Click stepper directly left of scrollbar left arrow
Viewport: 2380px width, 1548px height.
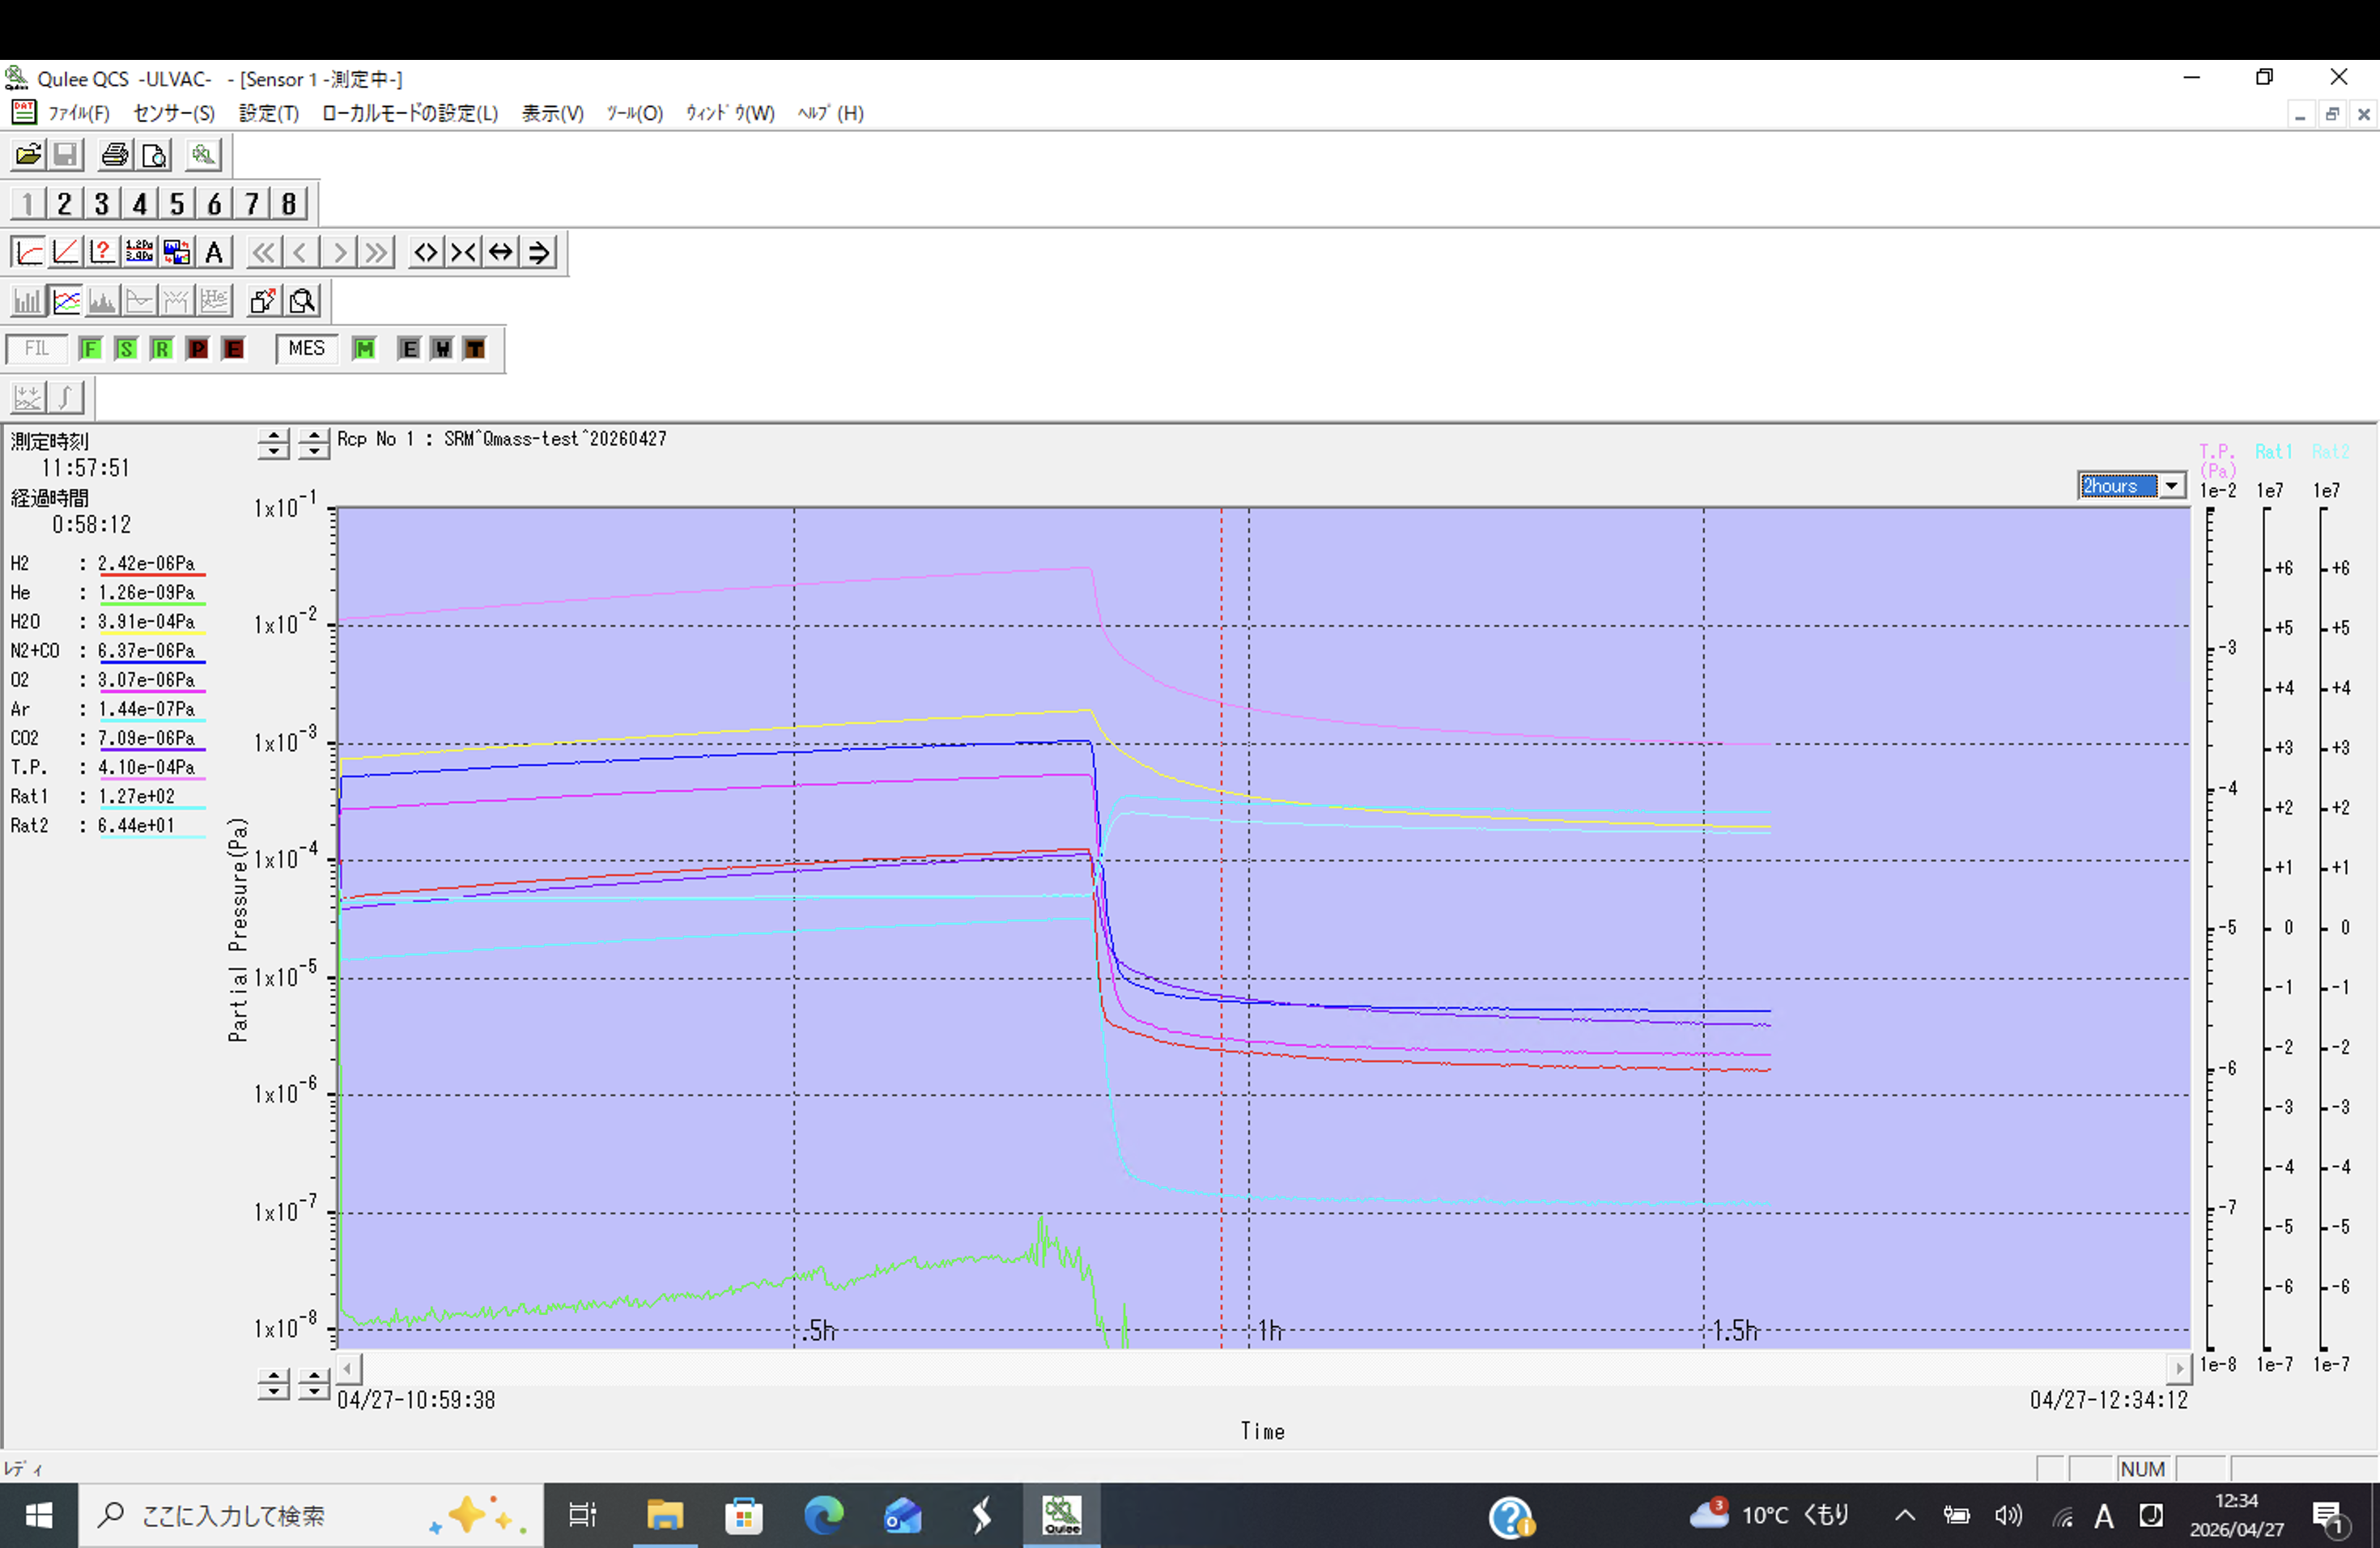pos(314,1384)
